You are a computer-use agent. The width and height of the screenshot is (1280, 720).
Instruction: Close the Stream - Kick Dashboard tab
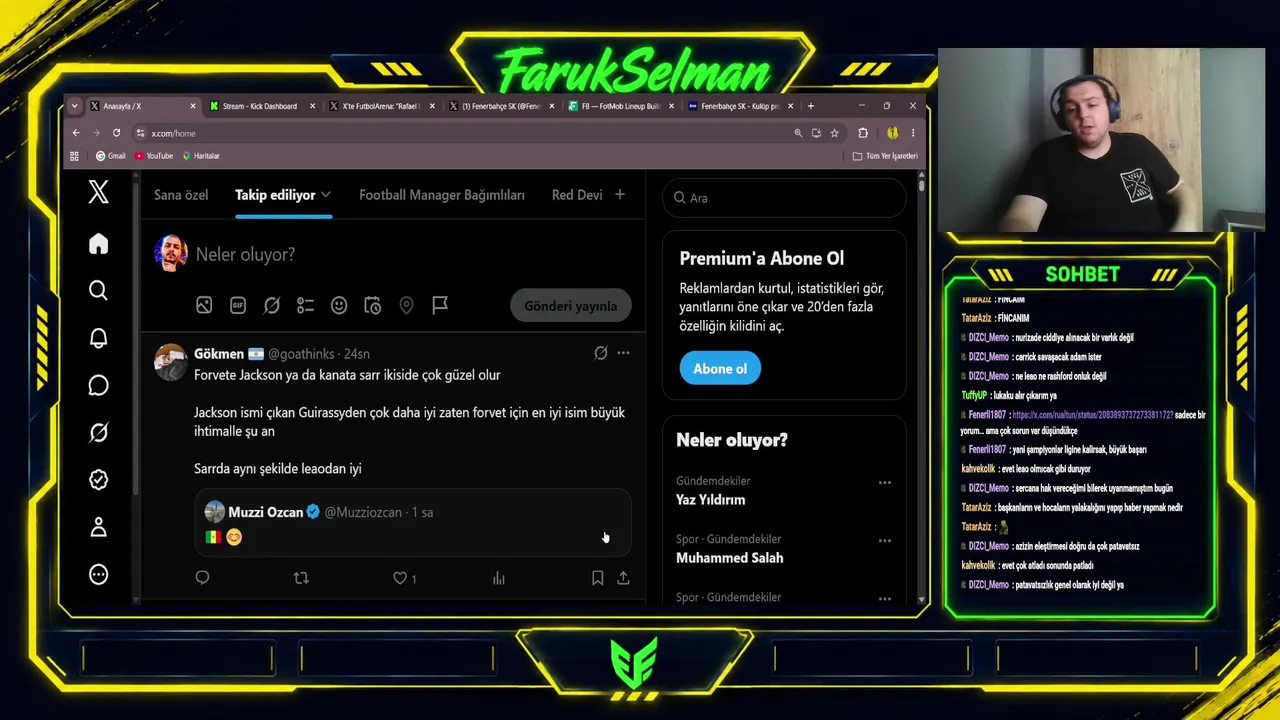(x=313, y=106)
